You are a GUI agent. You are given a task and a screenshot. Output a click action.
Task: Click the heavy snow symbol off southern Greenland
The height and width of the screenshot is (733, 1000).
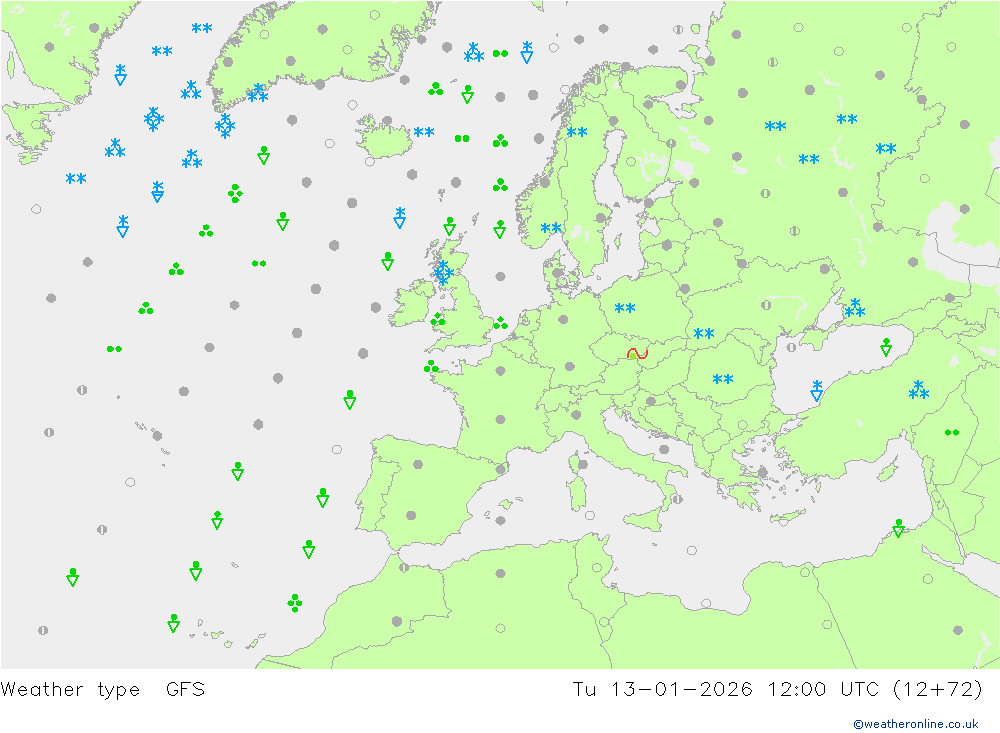(x=224, y=126)
